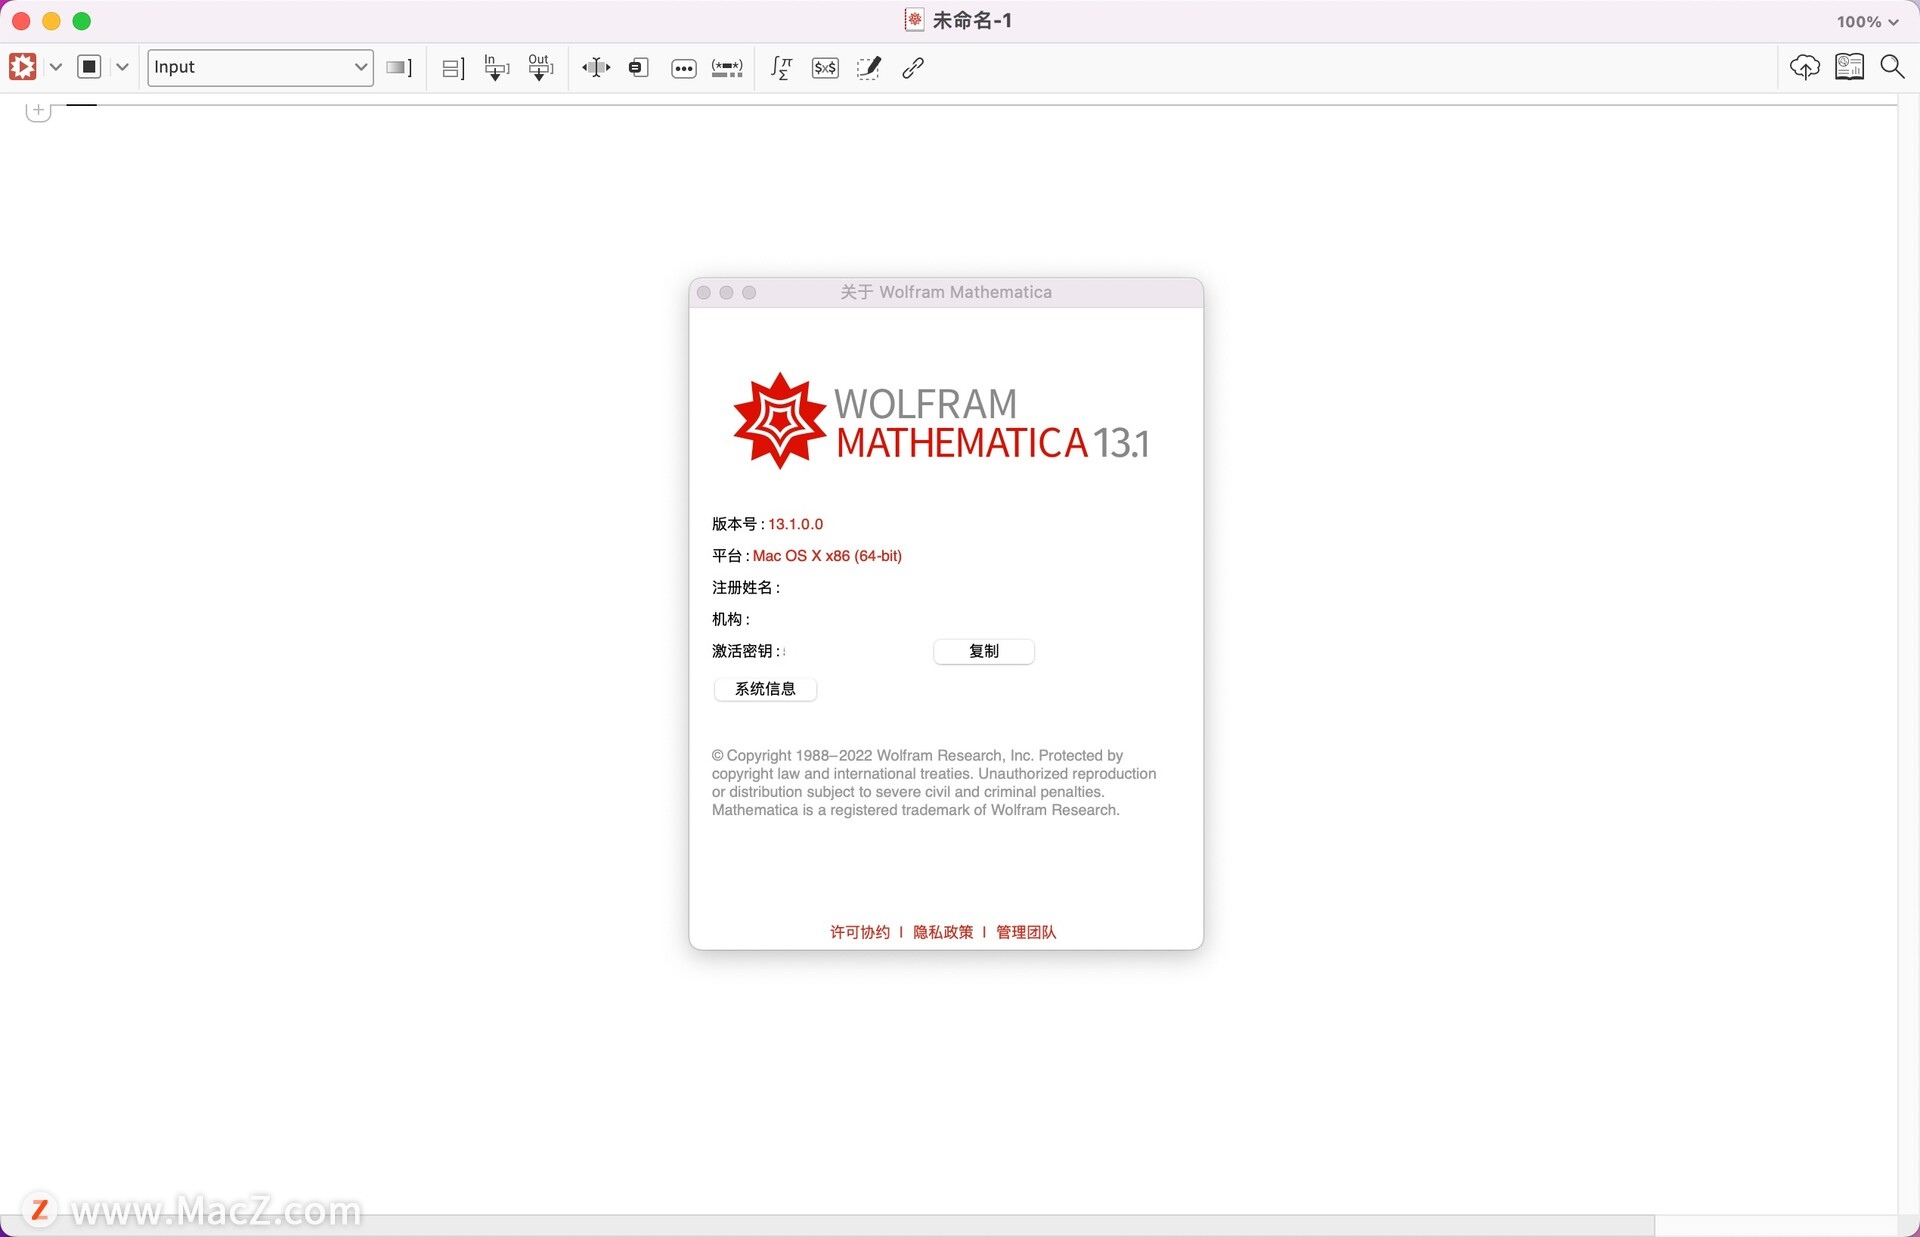Click the platform Mac OS X x86 (64-bit) text

pos(827,556)
